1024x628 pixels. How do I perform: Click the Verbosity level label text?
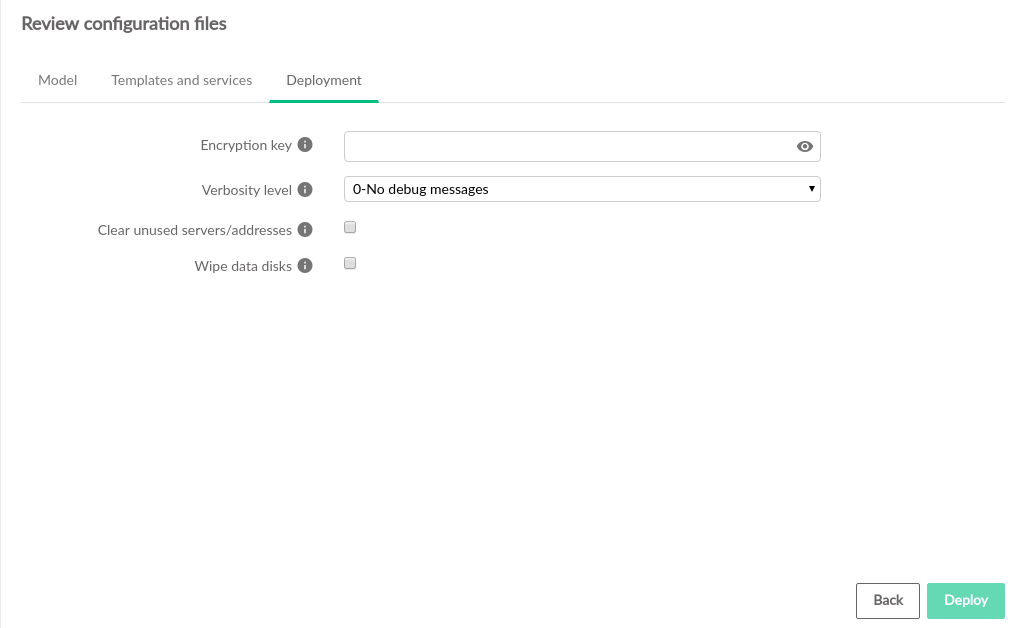point(247,189)
